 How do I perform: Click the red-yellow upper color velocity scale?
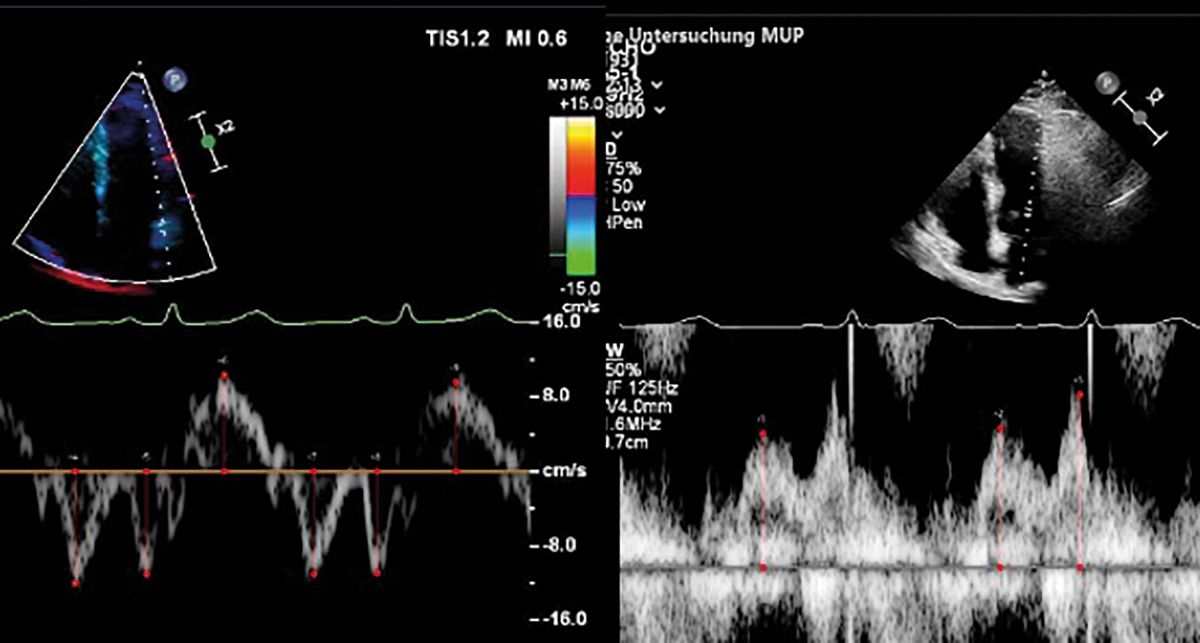pyautogui.click(x=581, y=156)
